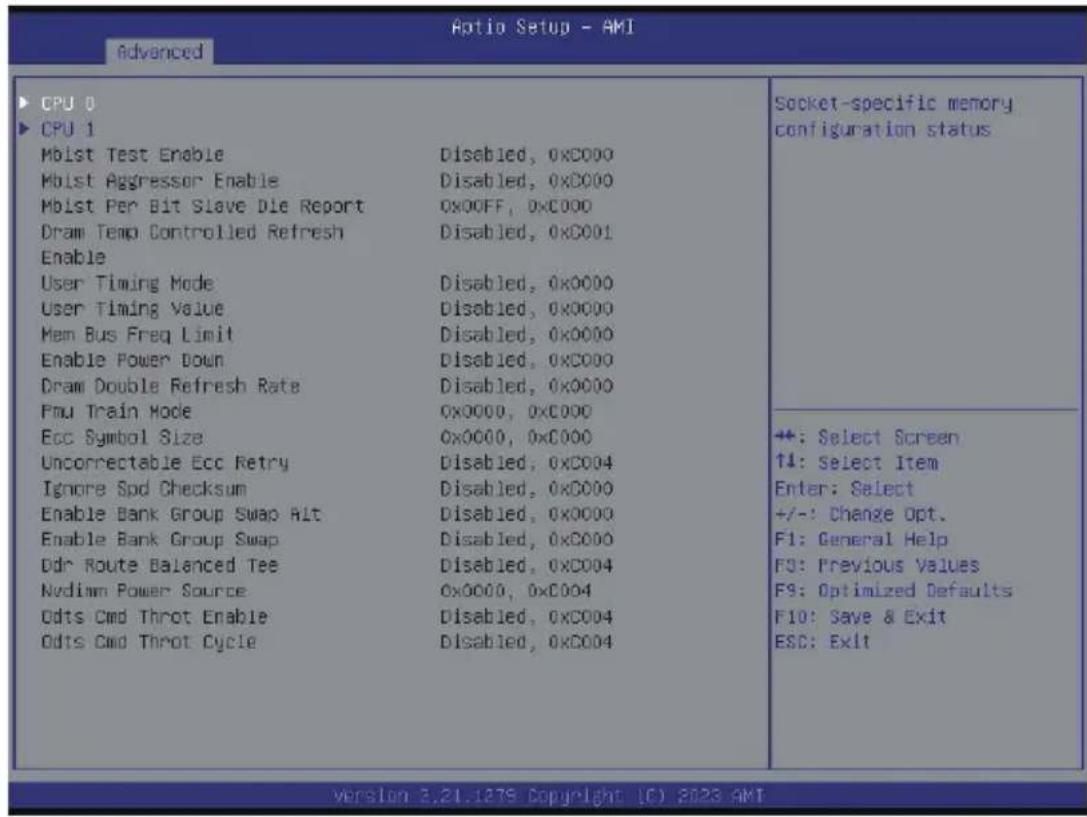The height and width of the screenshot is (817, 1087).
Task: Click the Version 2.21.1279 copyright footer
Action: pos(548,796)
